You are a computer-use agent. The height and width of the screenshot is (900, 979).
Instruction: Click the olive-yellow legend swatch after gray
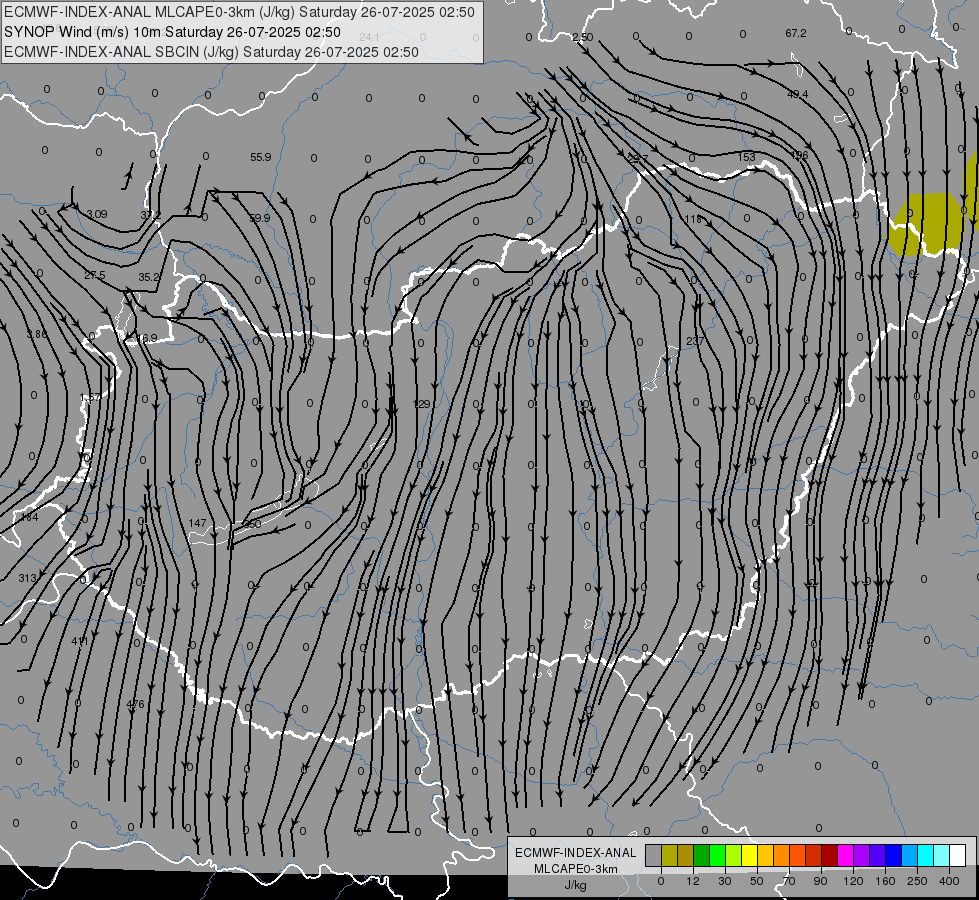pyautogui.click(x=669, y=855)
